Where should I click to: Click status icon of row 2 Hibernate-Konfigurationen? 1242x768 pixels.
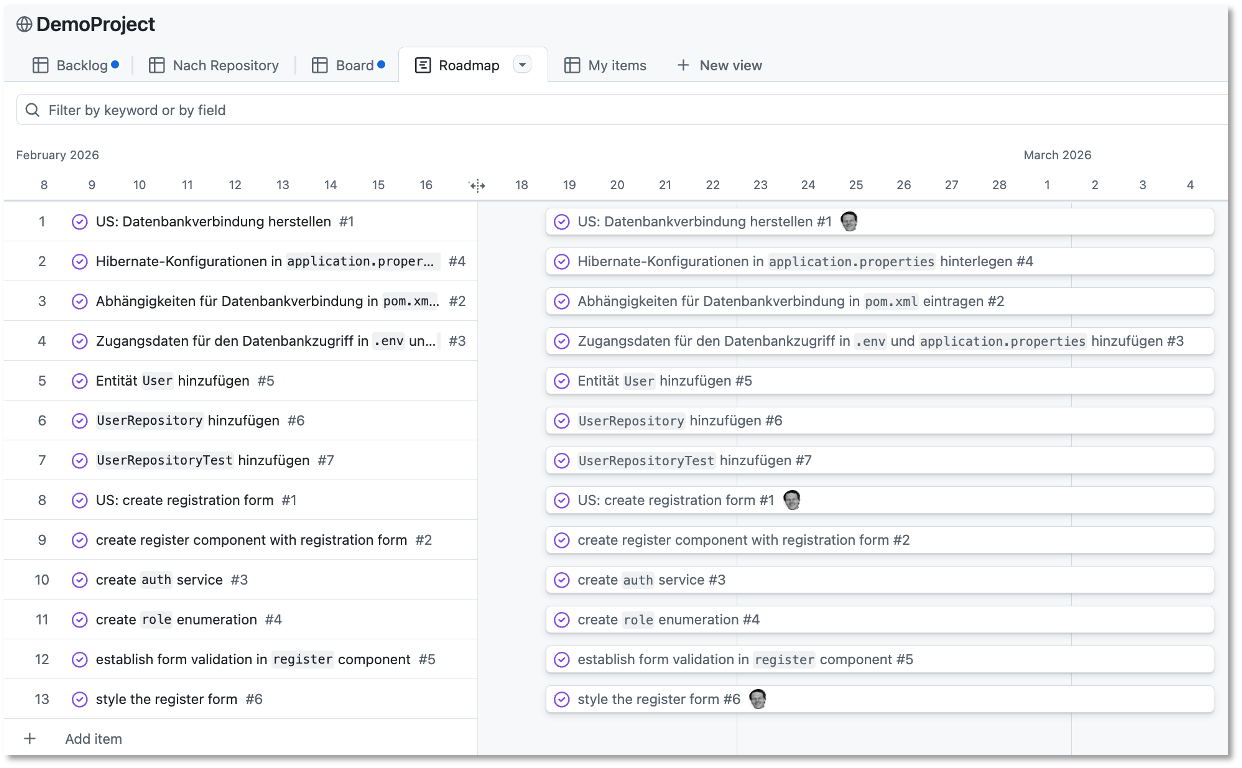click(x=80, y=262)
